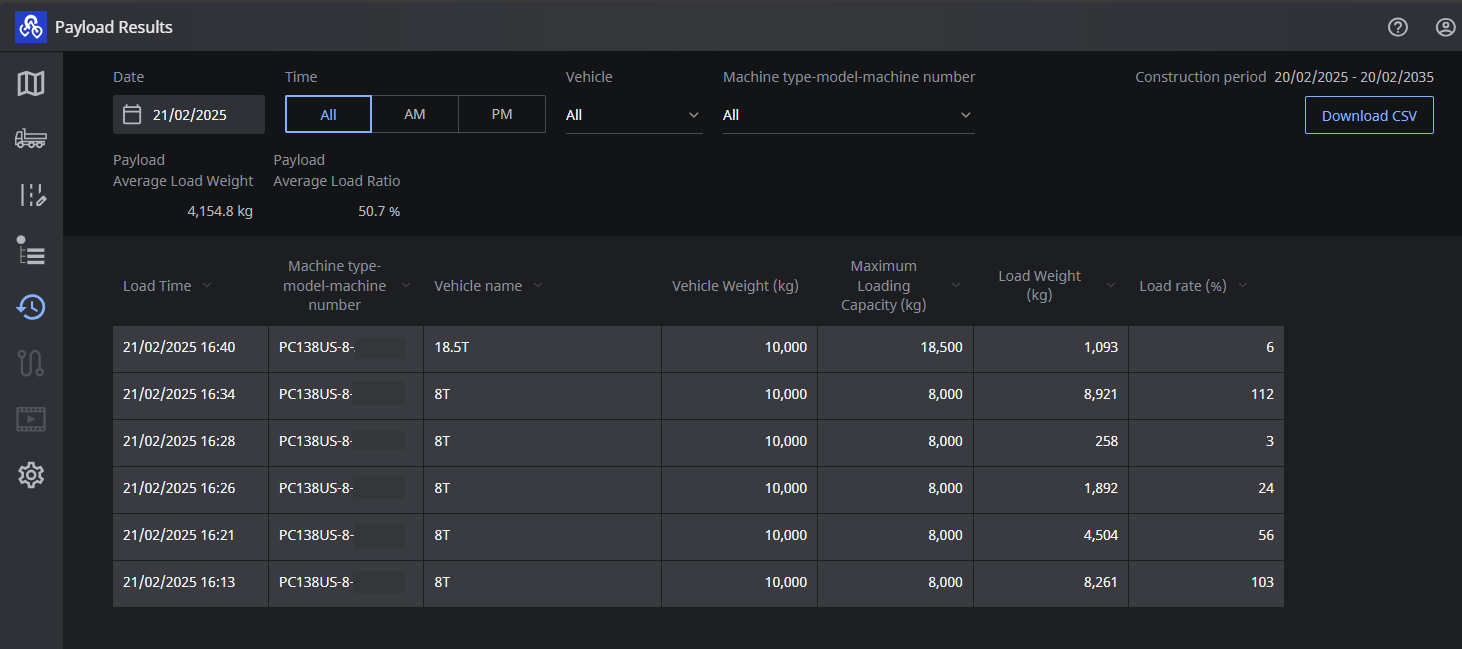
Task: Open the help question mark icon
Action: pos(1398,27)
